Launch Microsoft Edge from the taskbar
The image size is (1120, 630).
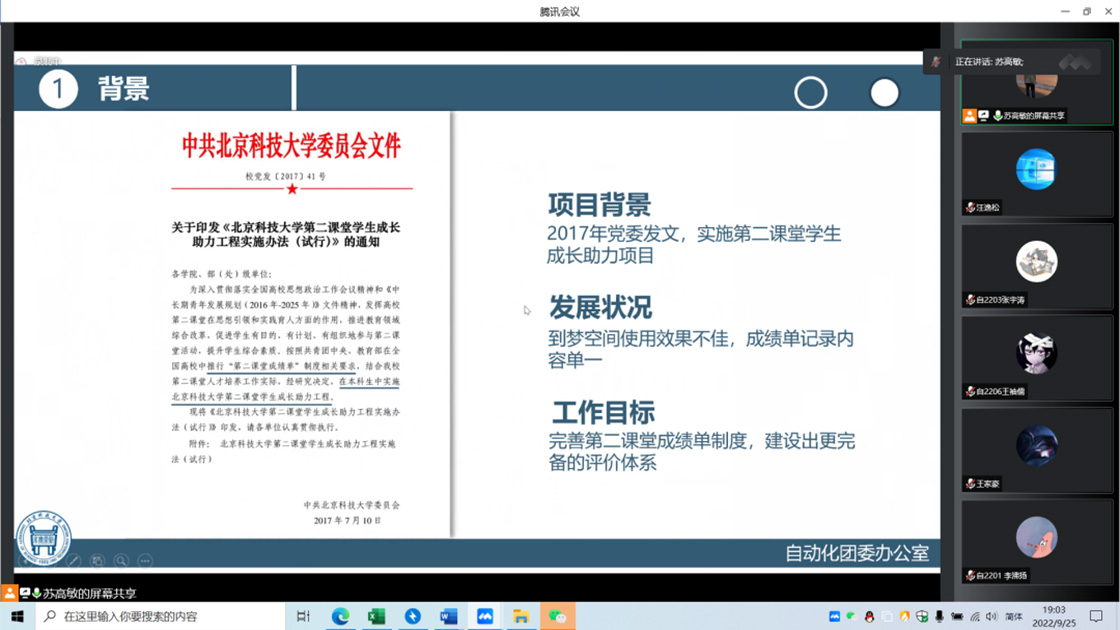[x=340, y=616]
